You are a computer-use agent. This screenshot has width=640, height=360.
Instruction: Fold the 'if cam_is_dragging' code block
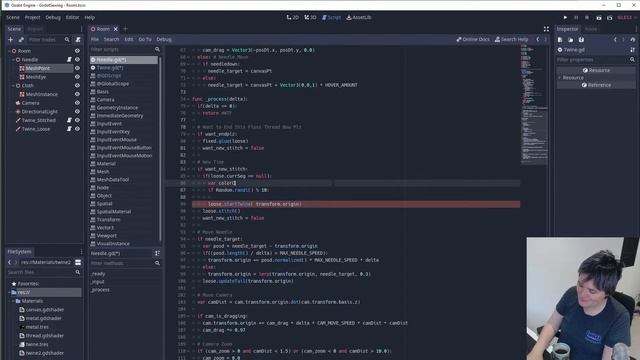[x=189, y=316]
